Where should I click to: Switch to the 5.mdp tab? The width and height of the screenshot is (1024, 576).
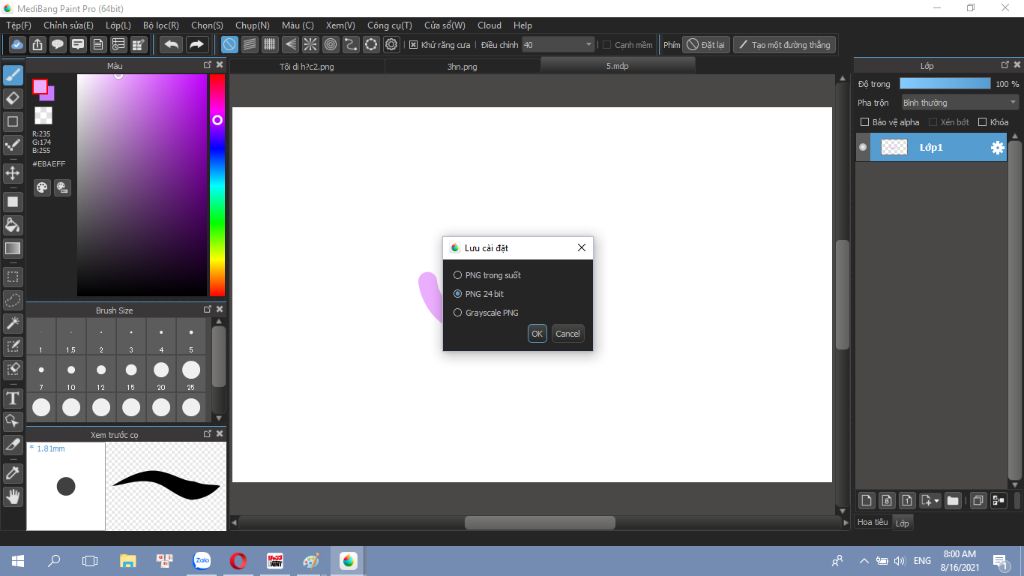[618, 66]
